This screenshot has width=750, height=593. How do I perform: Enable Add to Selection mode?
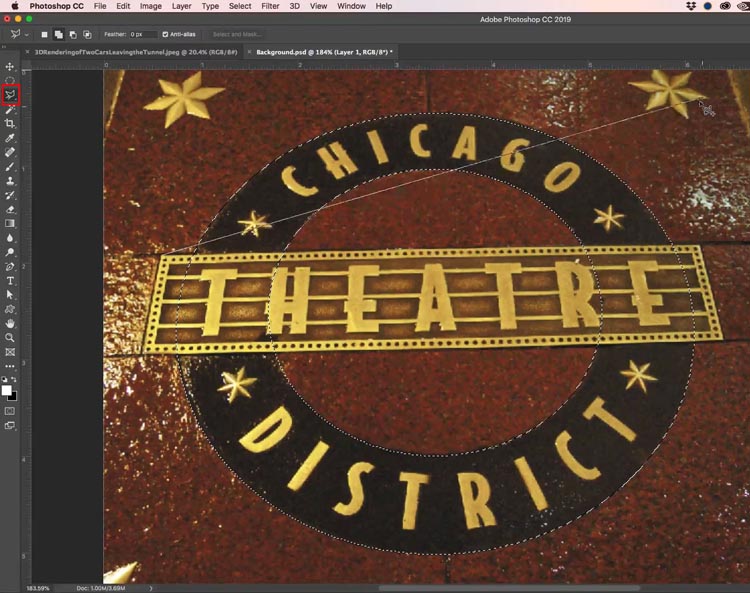coord(59,35)
